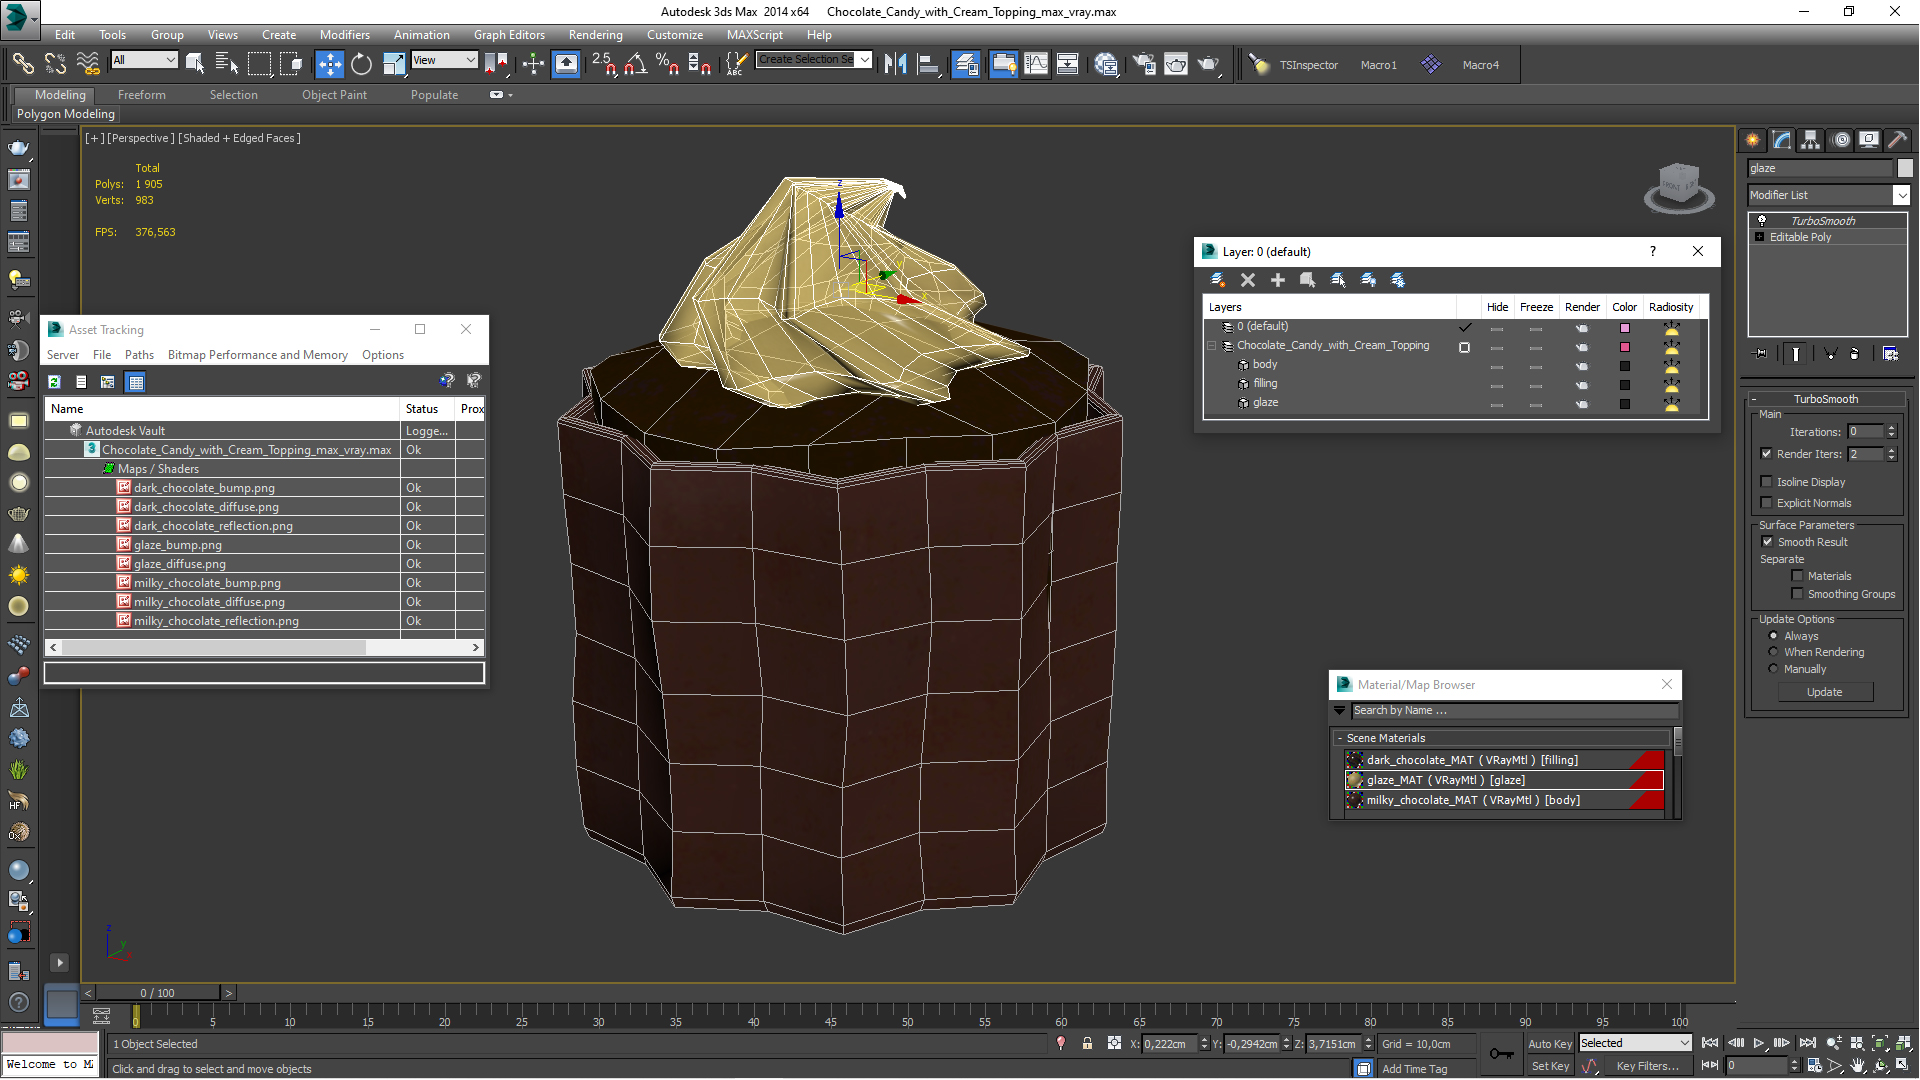The height and width of the screenshot is (1080, 1920).
Task: Enable Separate by Materials checkbox
Action: pos(1797,575)
